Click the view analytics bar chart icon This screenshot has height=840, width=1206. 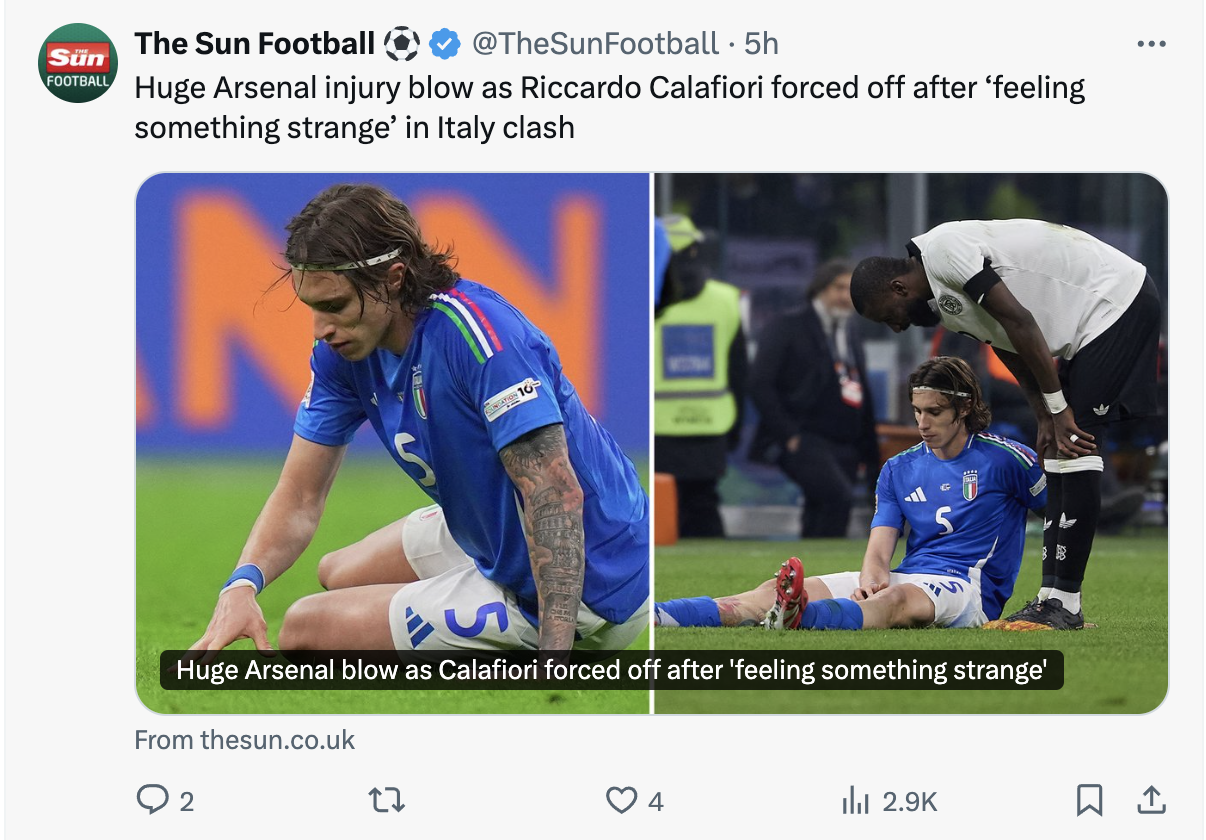click(x=855, y=799)
